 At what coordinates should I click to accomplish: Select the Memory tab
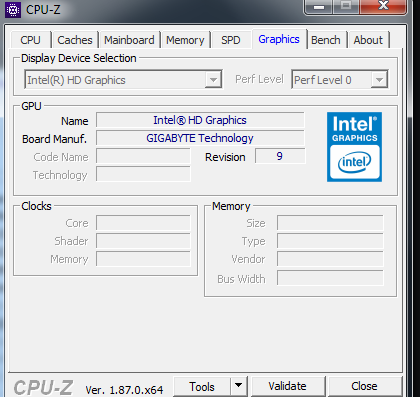tap(185, 40)
